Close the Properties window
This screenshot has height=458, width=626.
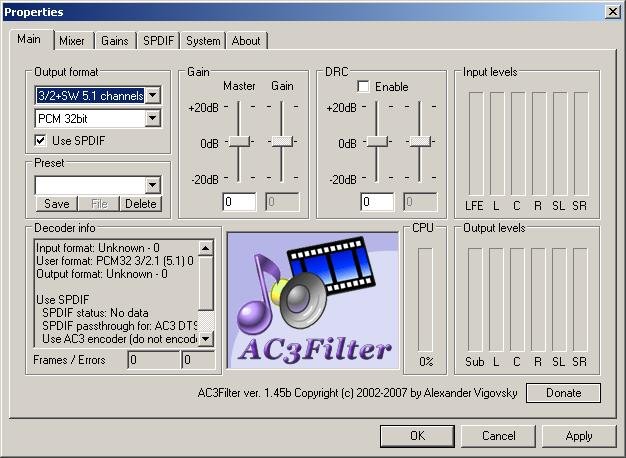[x=612, y=12]
